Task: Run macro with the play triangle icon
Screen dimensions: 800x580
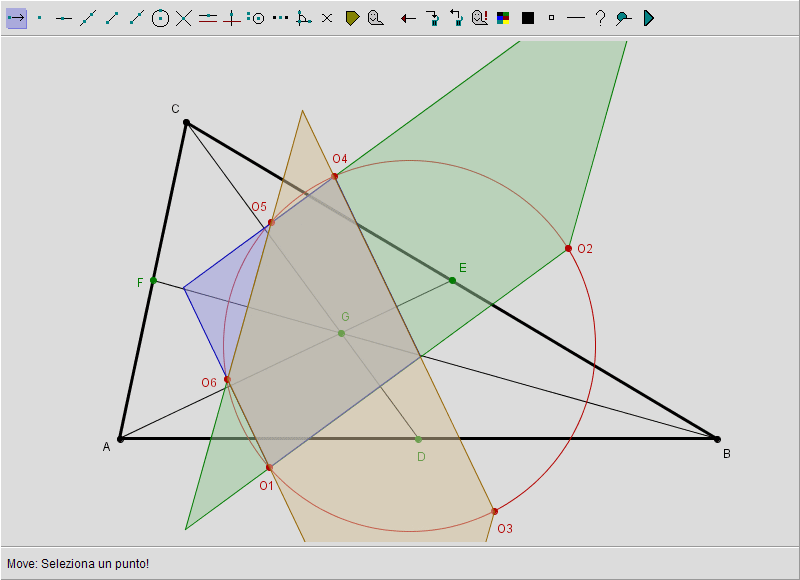Action: (648, 18)
